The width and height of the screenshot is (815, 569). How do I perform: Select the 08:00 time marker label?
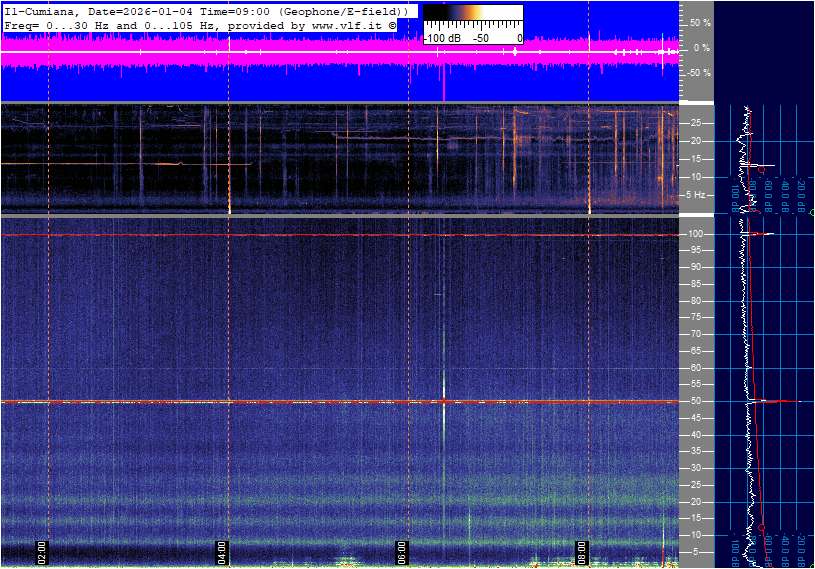(582, 550)
